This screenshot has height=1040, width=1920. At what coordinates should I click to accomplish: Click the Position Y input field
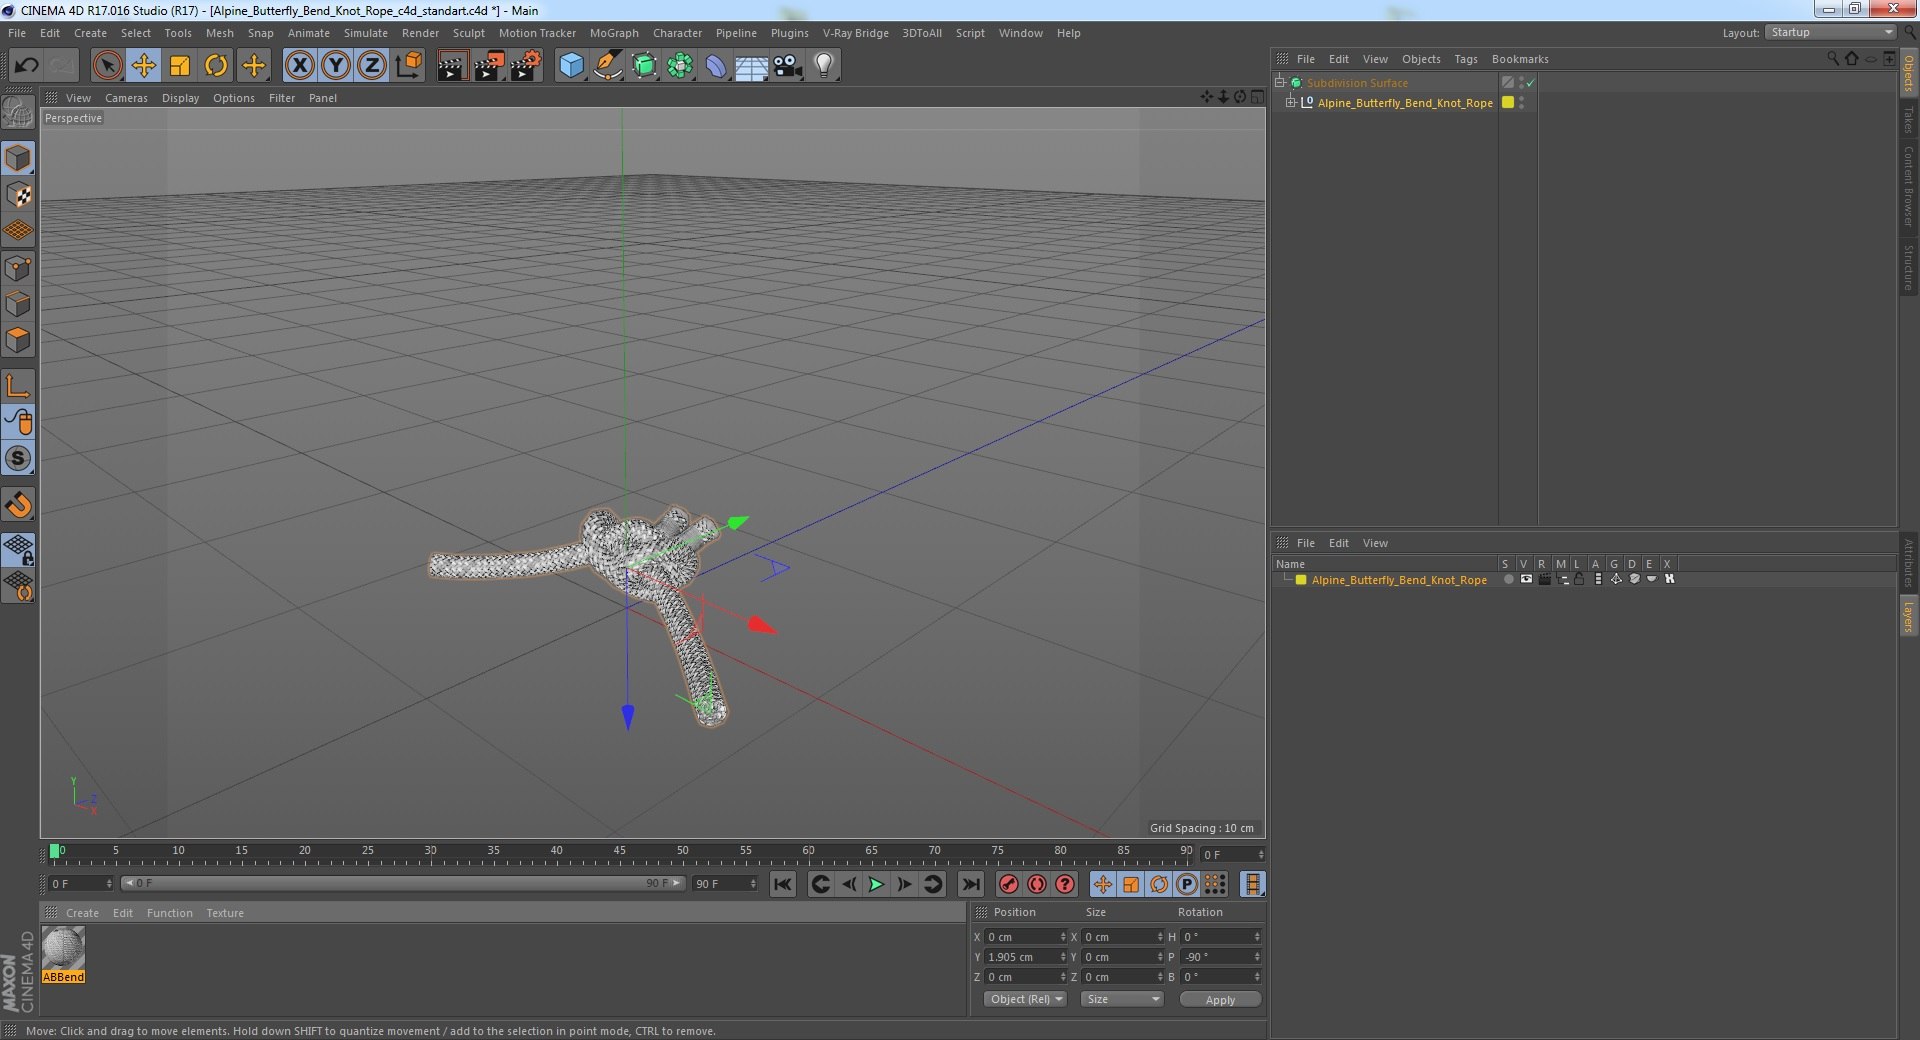(1024, 957)
